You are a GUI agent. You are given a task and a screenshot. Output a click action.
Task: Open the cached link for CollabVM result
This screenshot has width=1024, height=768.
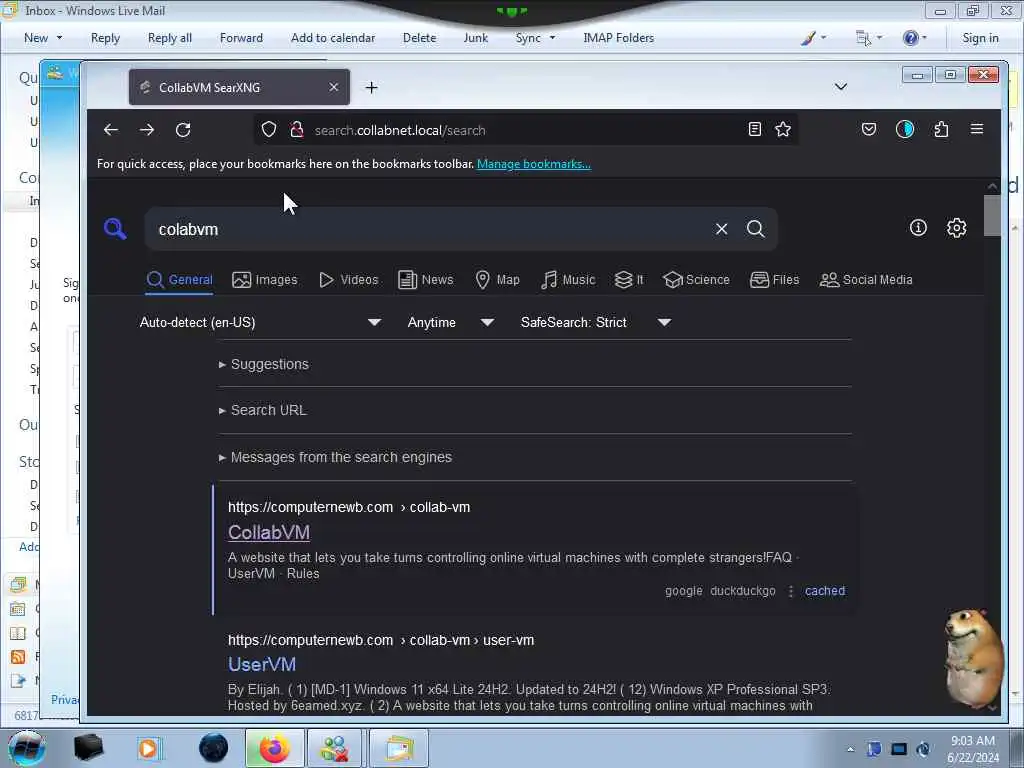(x=825, y=590)
